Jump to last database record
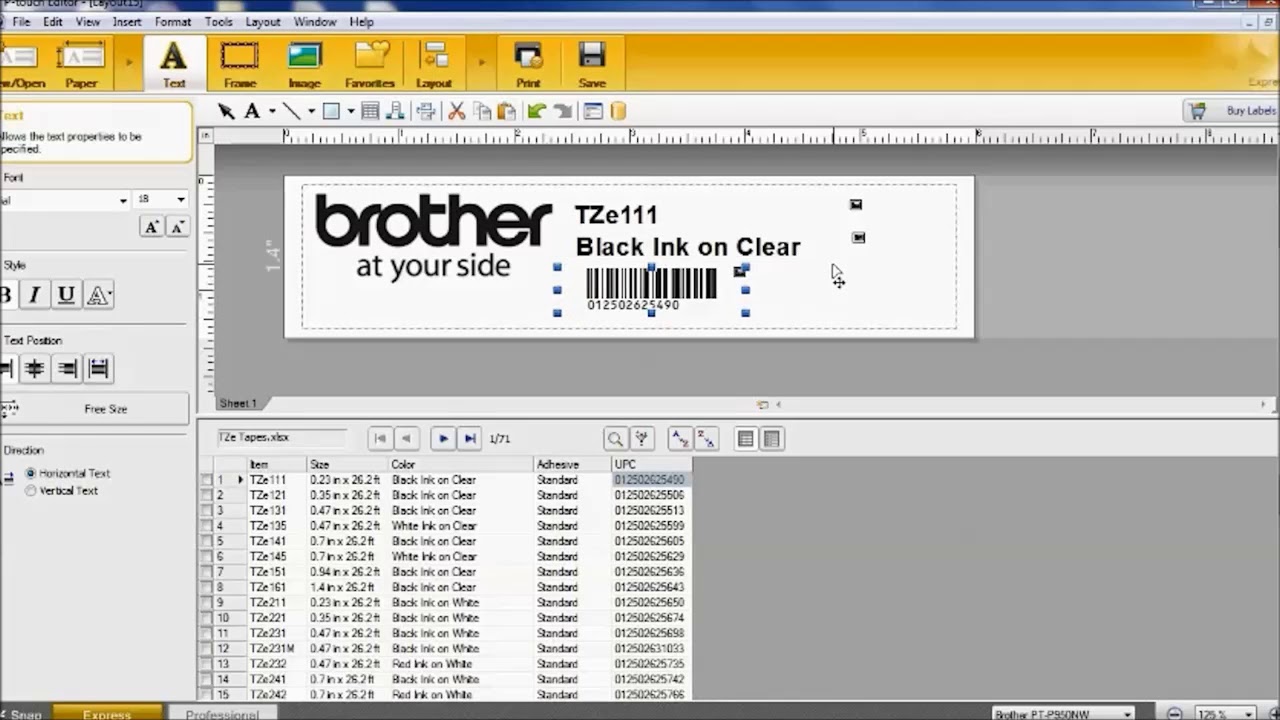The height and width of the screenshot is (720, 1280). tap(469, 439)
